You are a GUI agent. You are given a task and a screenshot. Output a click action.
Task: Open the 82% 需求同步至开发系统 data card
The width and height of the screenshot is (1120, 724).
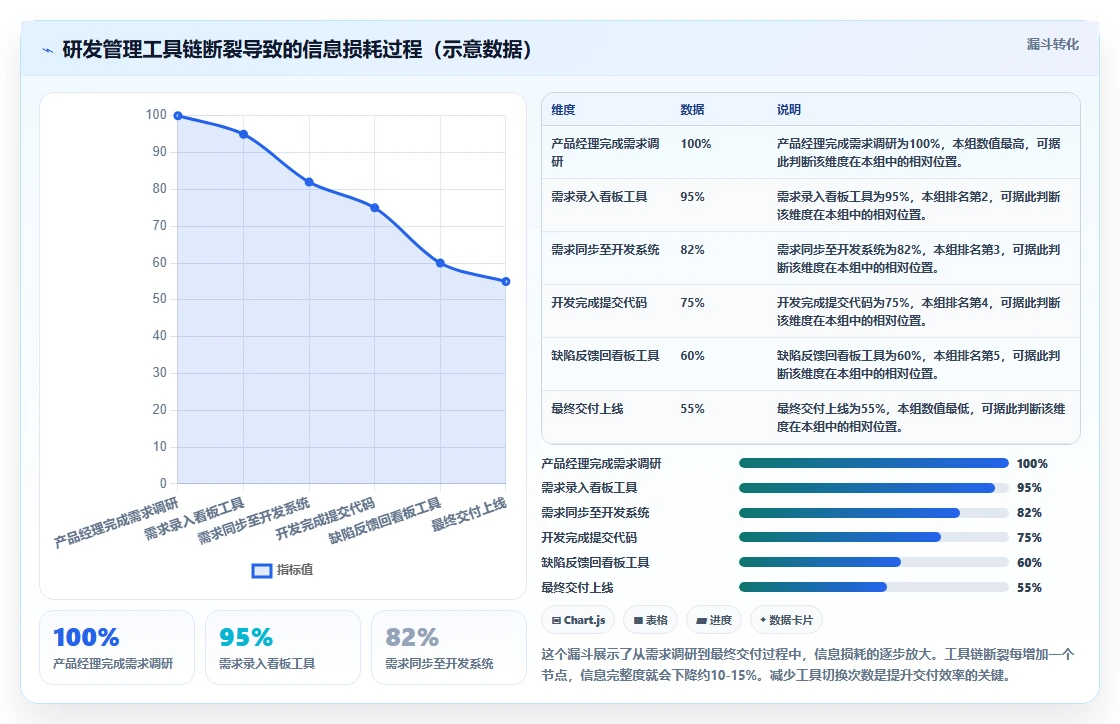coord(449,648)
